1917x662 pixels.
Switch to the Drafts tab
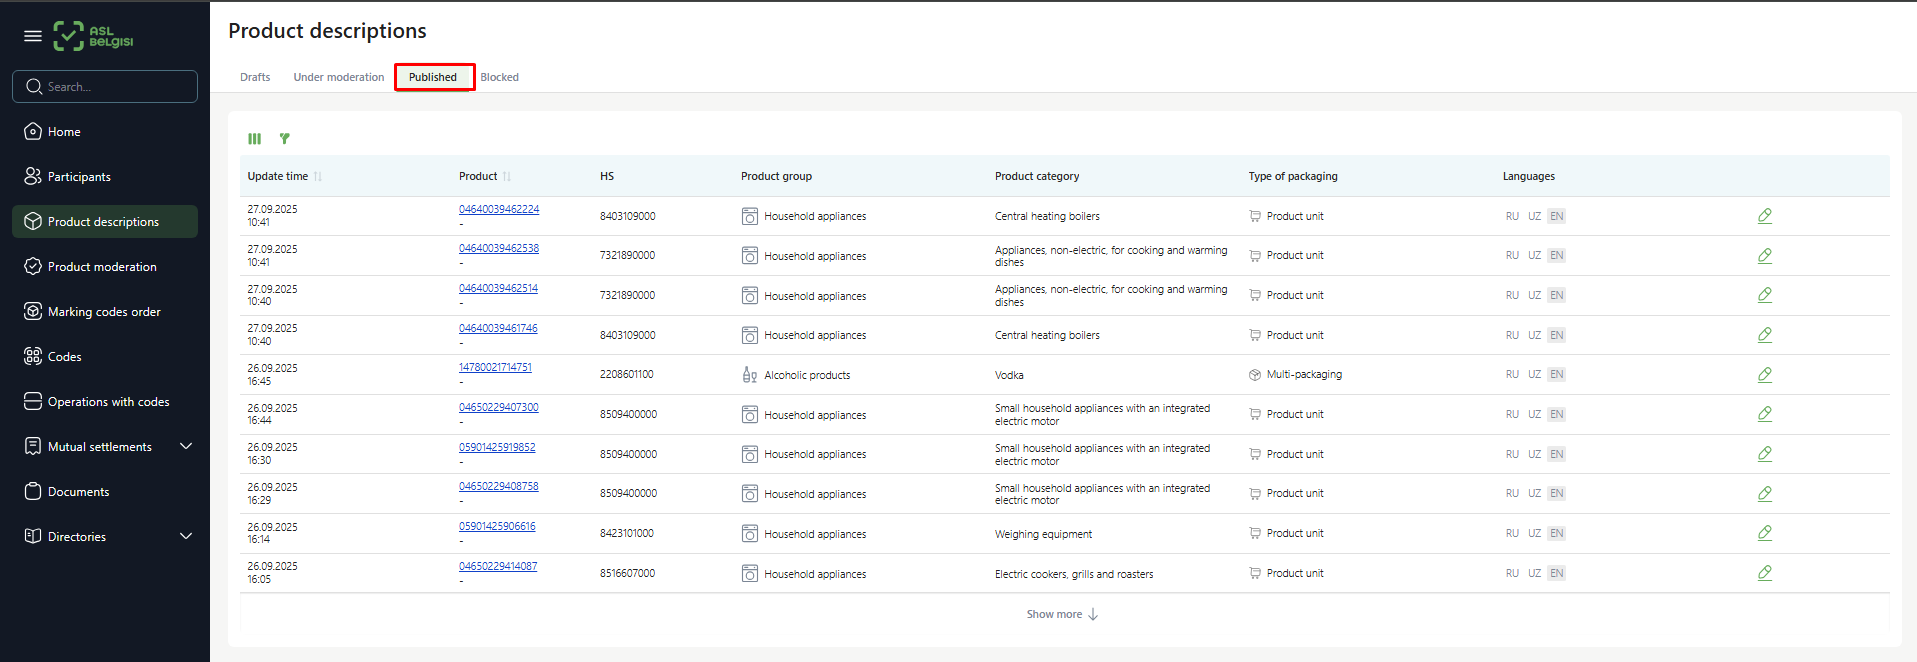click(255, 77)
